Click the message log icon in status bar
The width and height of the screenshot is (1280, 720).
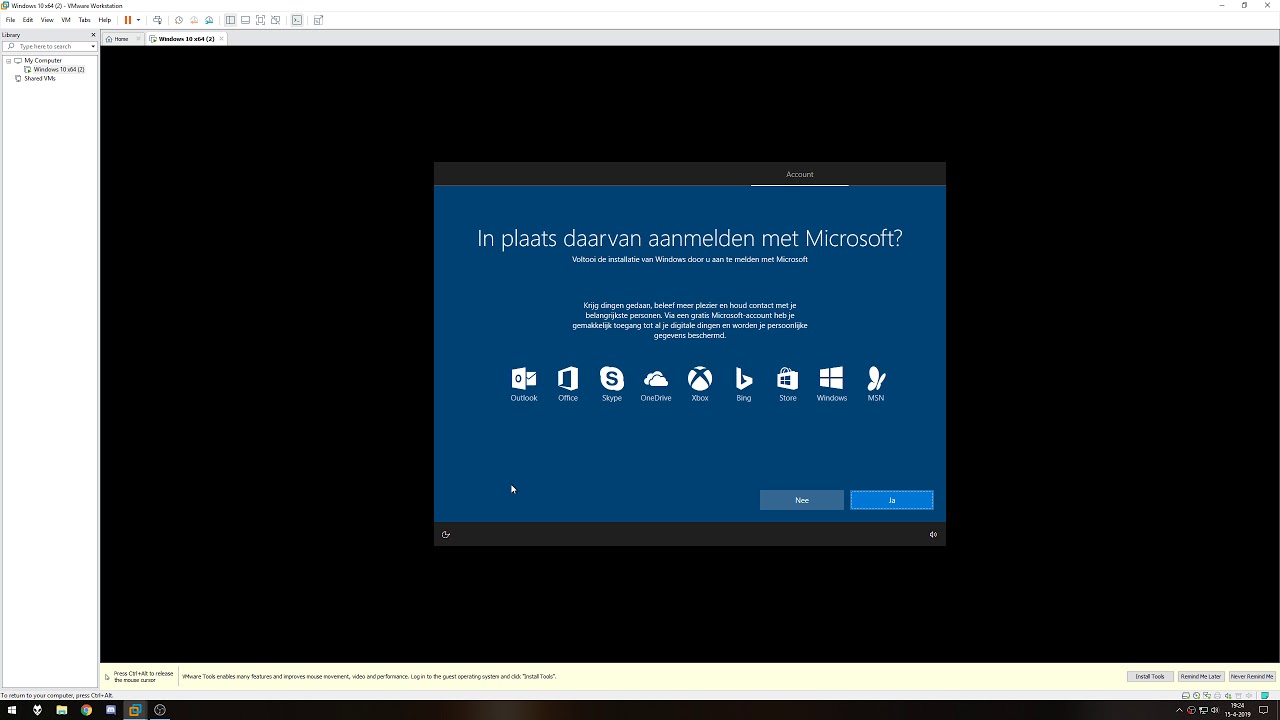[1265, 696]
